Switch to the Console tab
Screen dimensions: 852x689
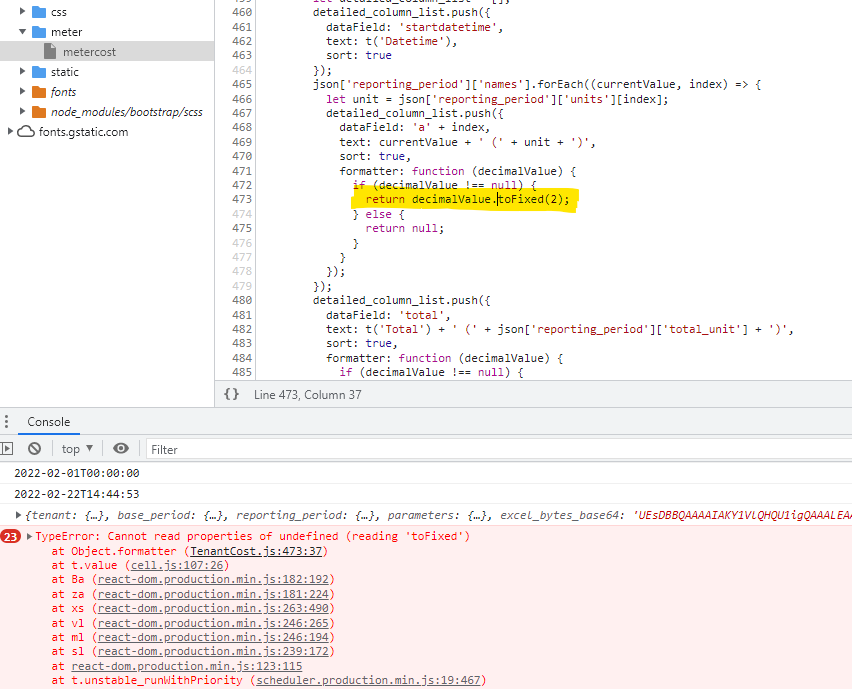coord(48,422)
